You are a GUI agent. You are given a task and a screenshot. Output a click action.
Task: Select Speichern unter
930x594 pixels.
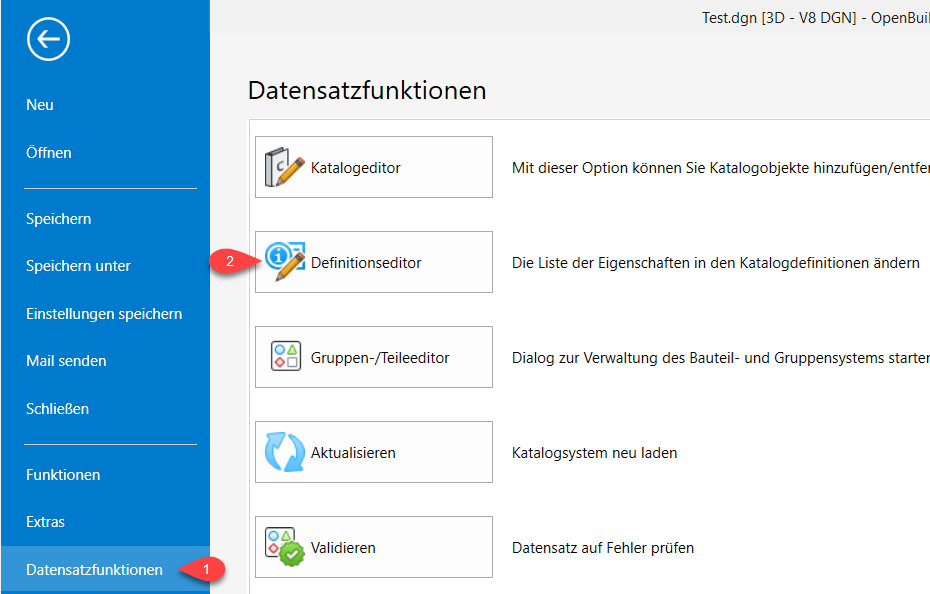click(x=78, y=266)
